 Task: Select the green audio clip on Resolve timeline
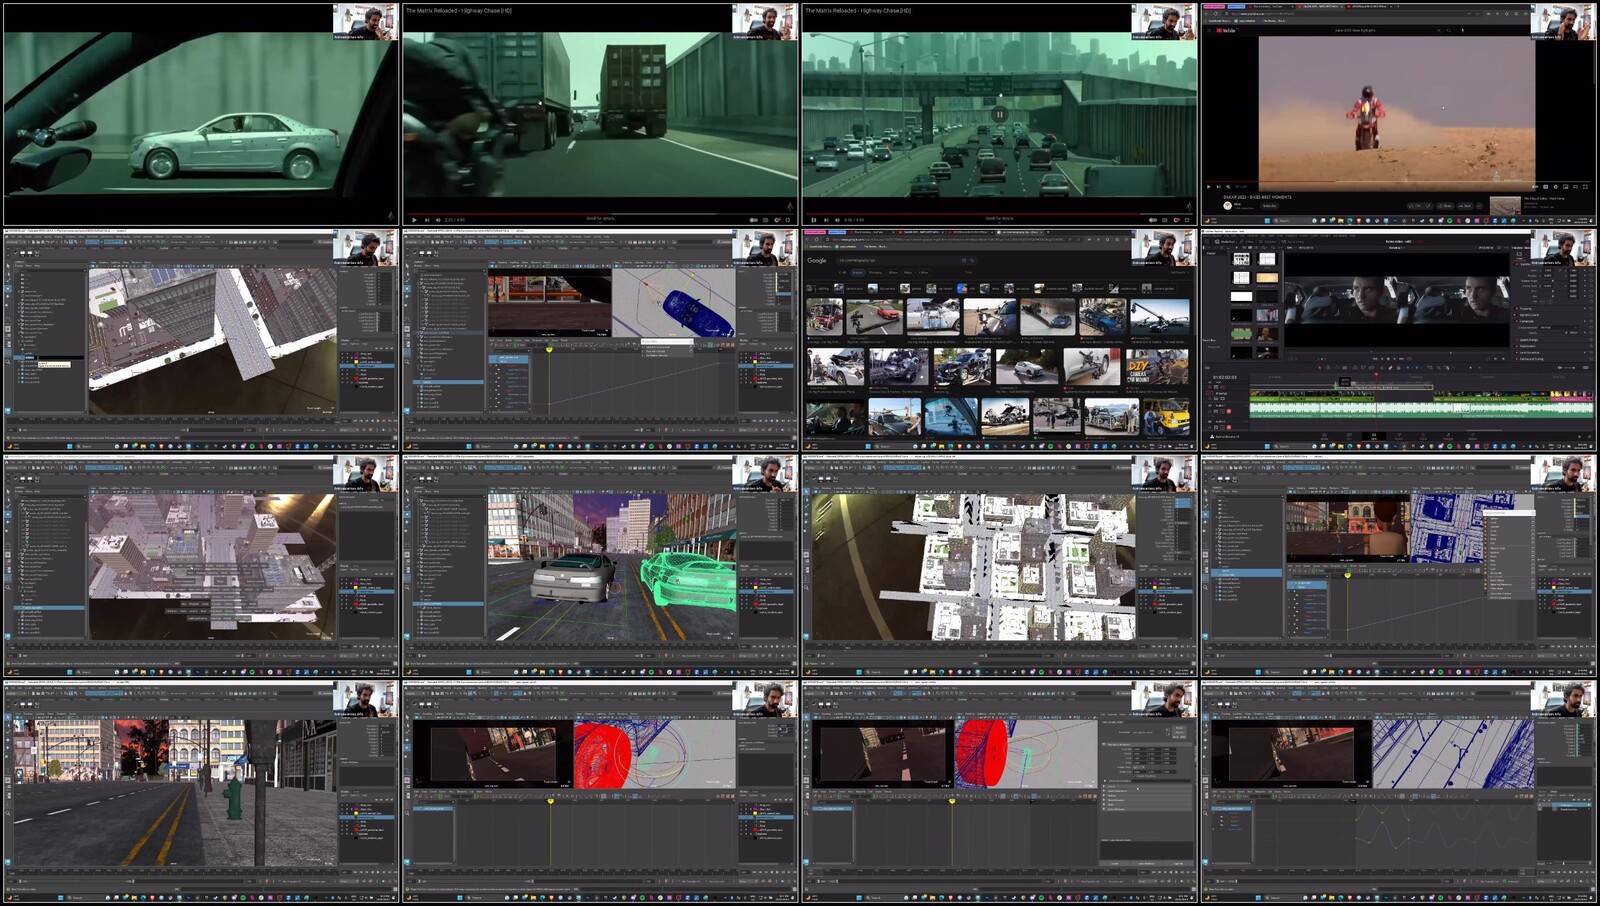(x=1421, y=409)
